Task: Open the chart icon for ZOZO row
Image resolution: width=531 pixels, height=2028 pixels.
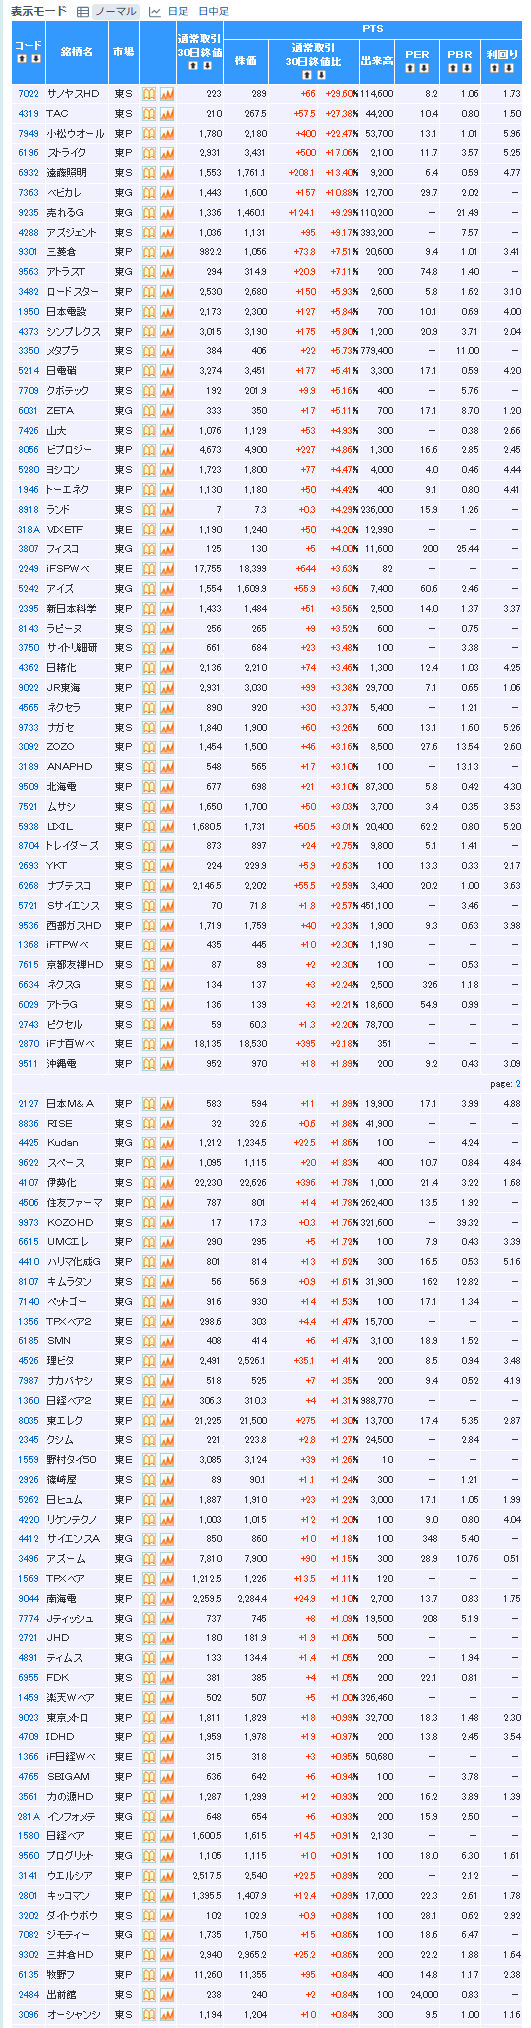Action: [167, 747]
